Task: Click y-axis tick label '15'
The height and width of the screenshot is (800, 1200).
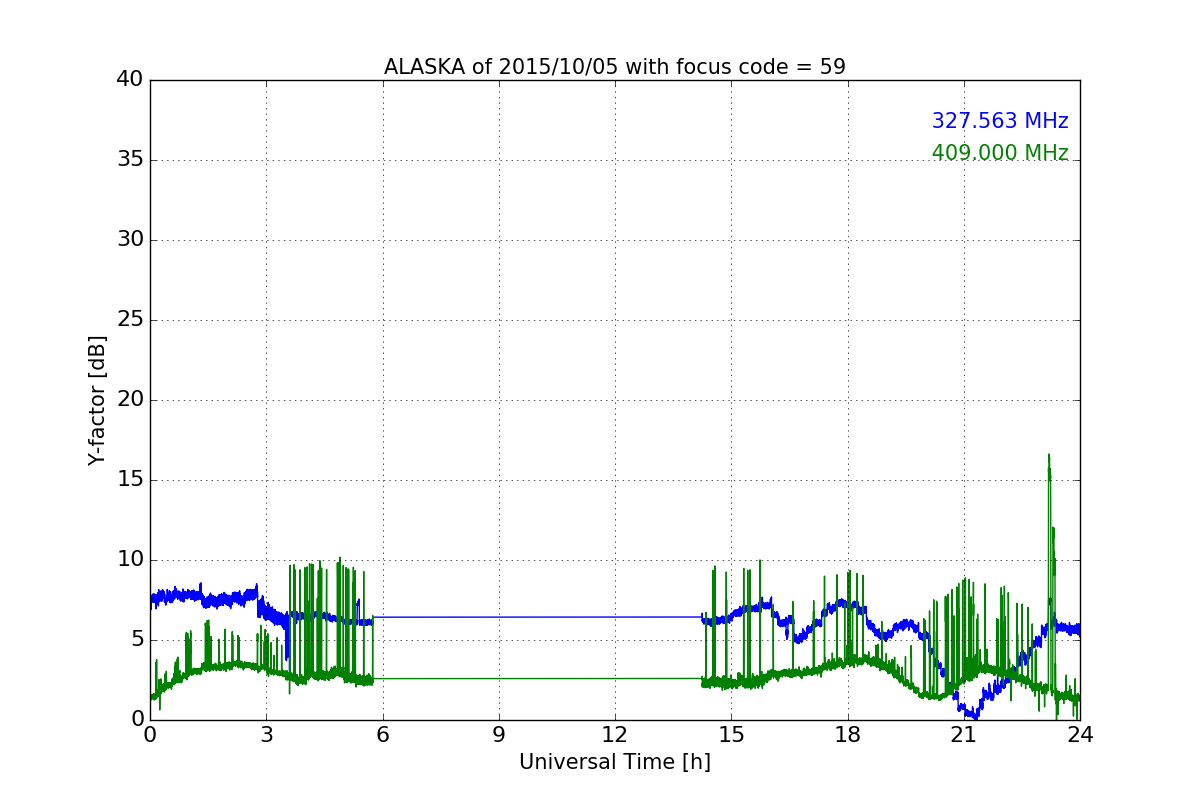Action: [x=130, y=480]
